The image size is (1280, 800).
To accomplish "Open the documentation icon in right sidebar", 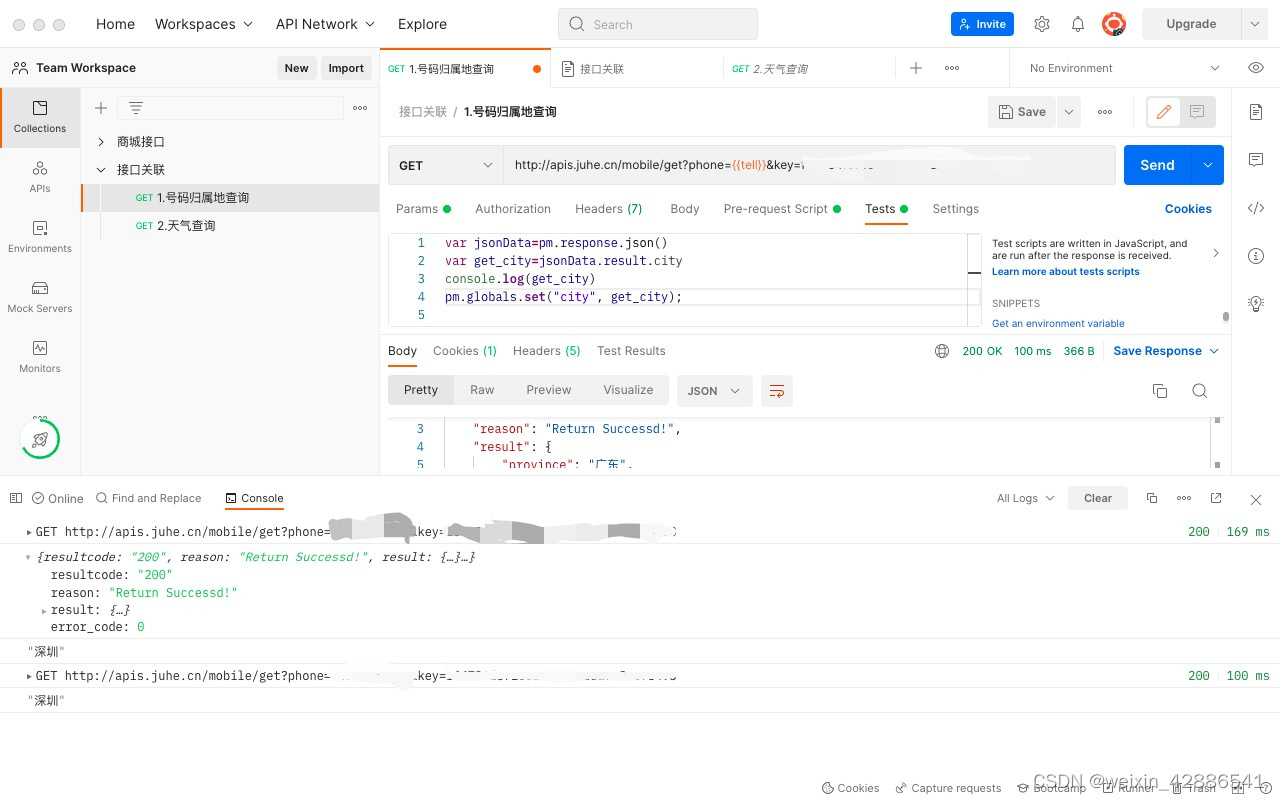I will (1256, 112).
